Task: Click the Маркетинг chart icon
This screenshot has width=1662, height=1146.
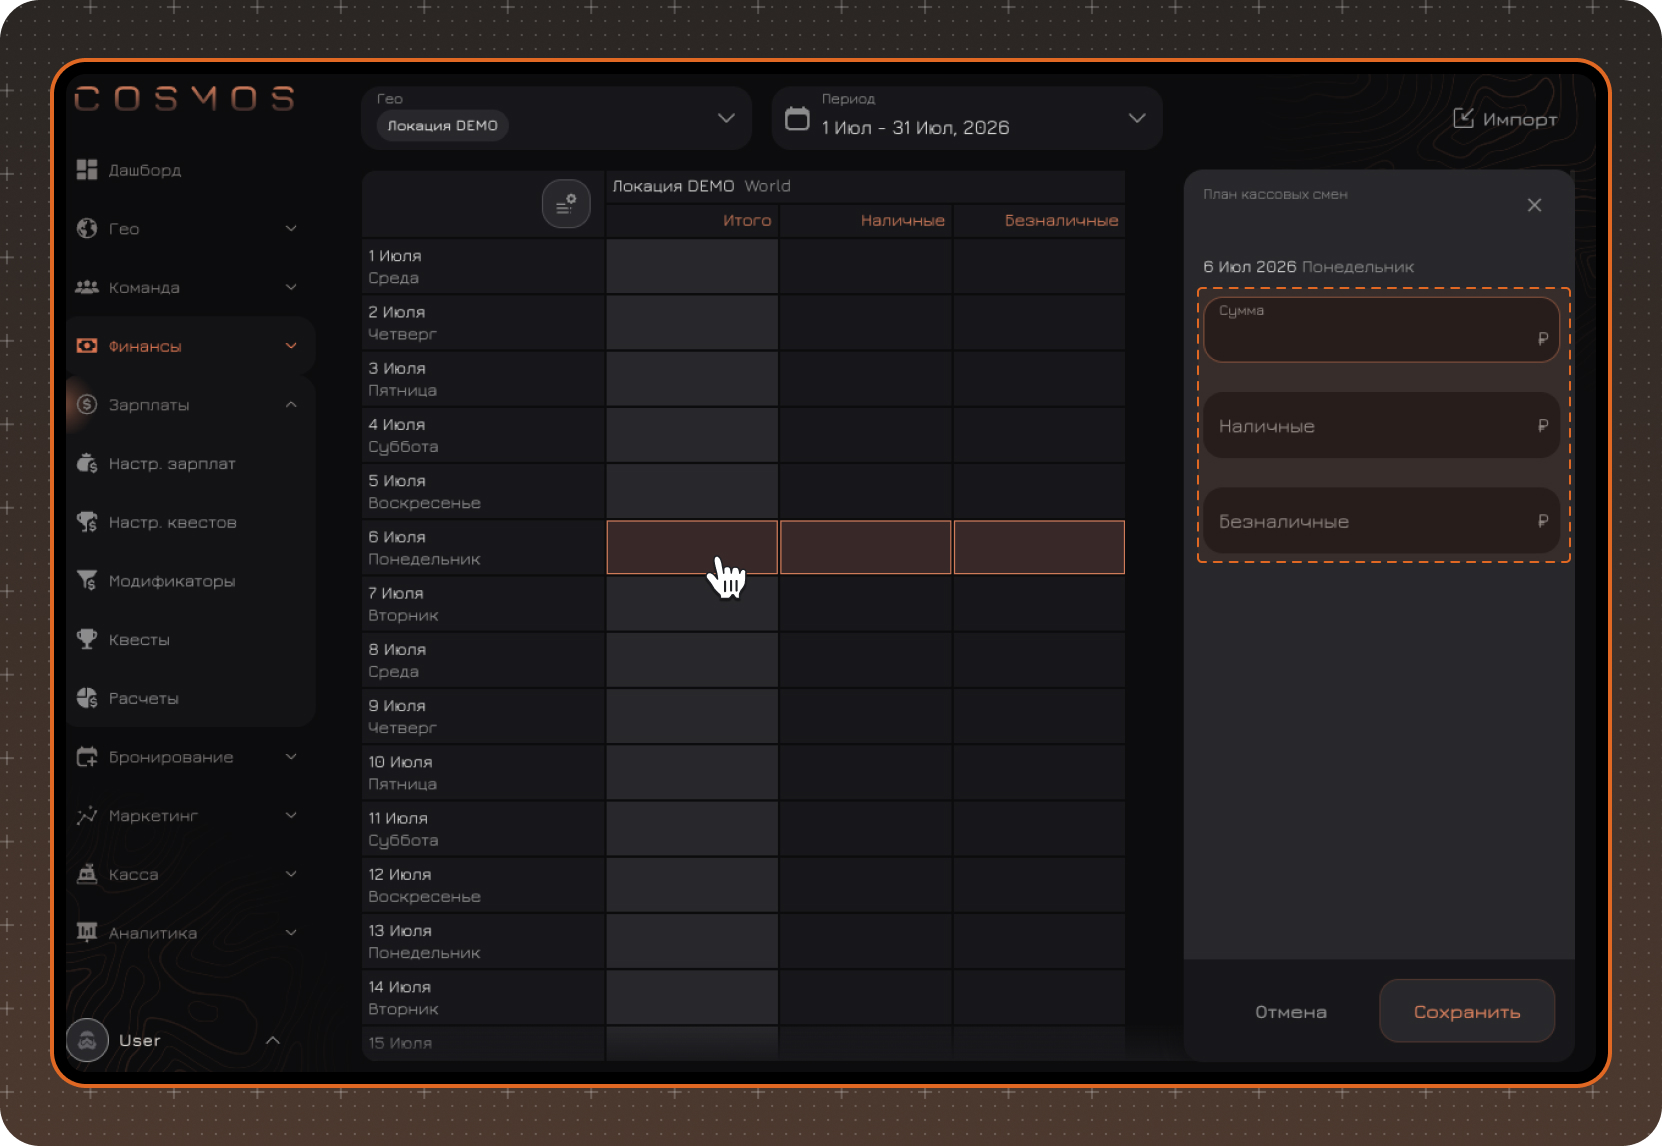Action: [87, 816]
